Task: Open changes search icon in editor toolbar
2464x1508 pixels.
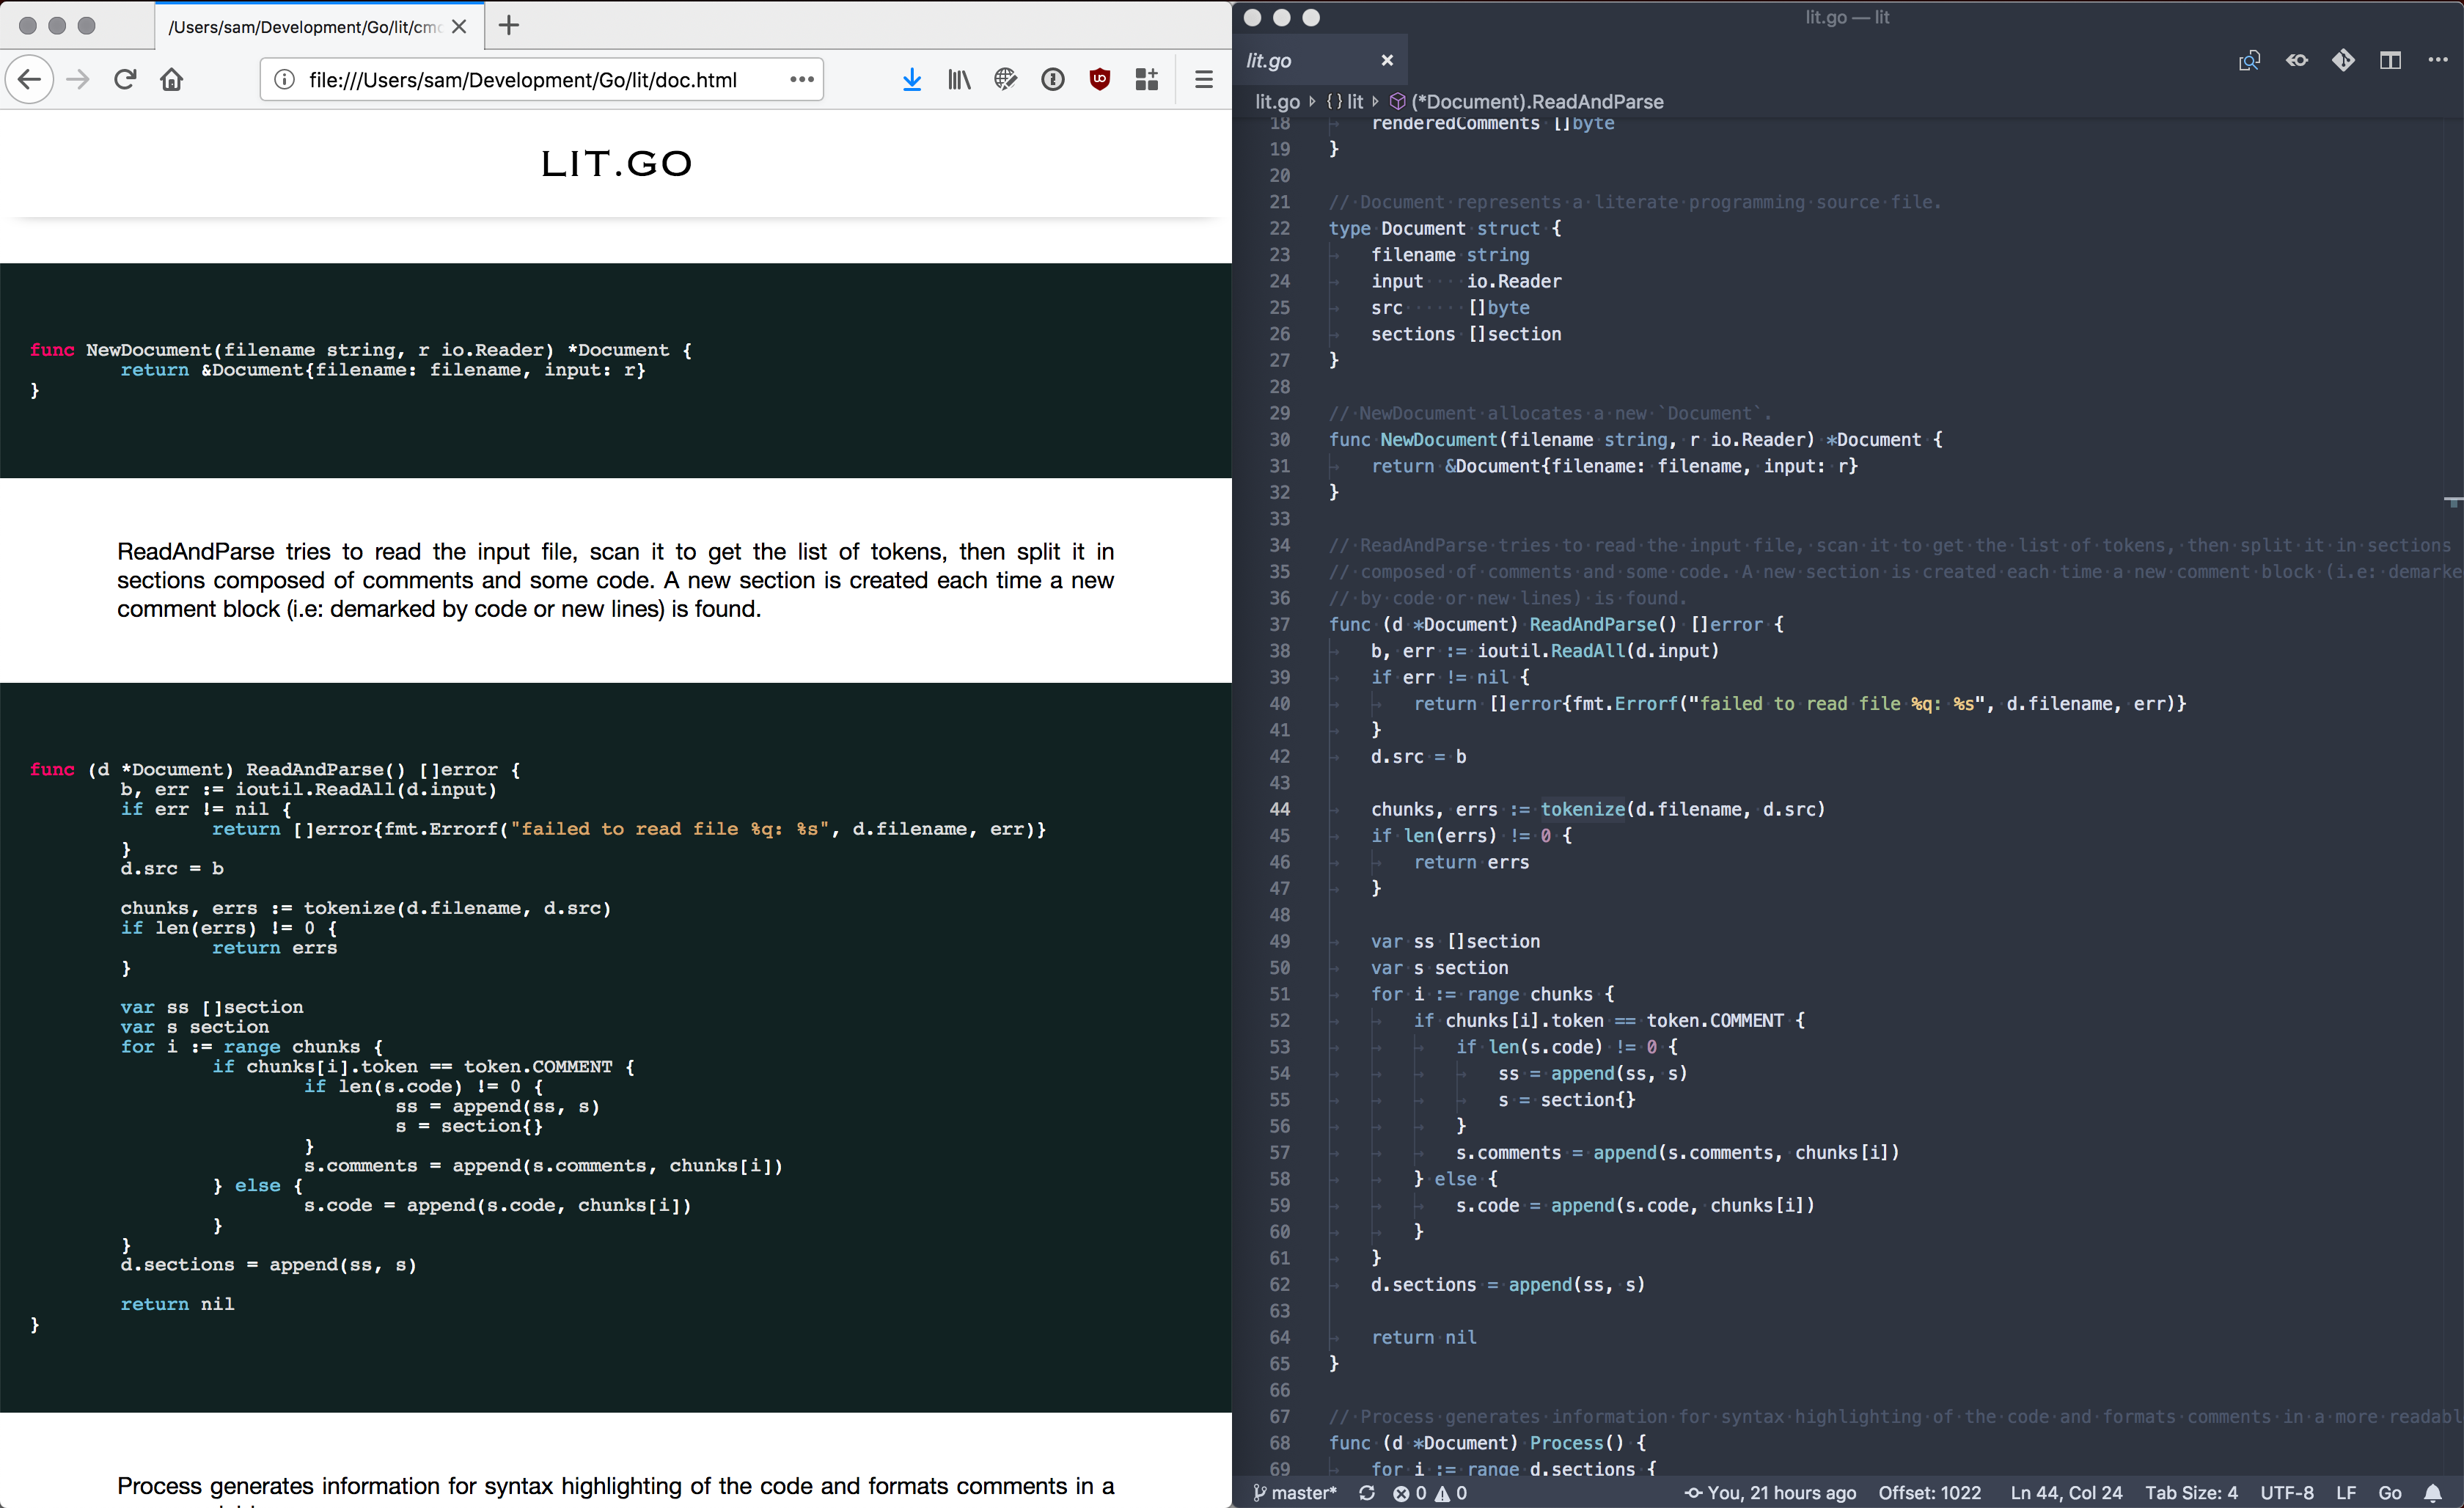Action: click(x=2249, y=61)
